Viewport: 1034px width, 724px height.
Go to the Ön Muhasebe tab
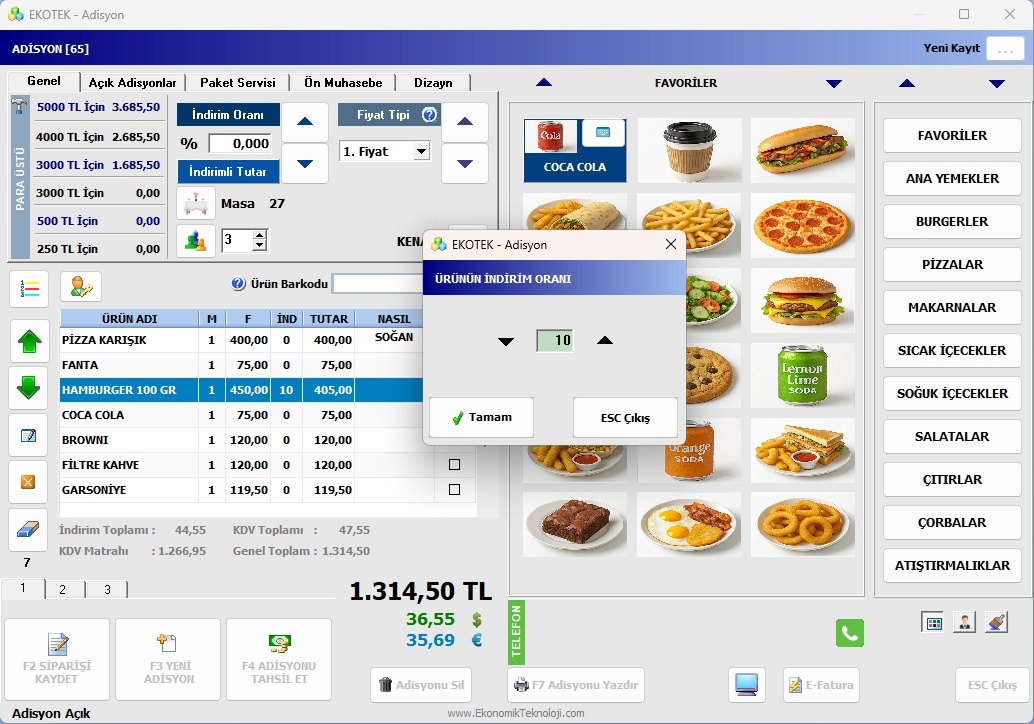[x=343, y=83]
